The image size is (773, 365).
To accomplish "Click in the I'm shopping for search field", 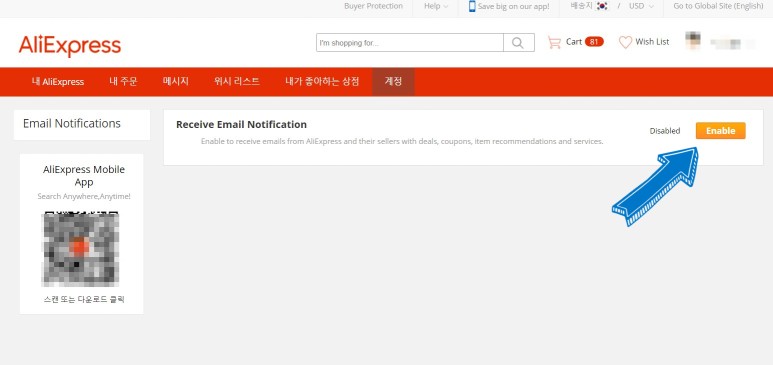I will pyautogui.click(x=410, y=43).
